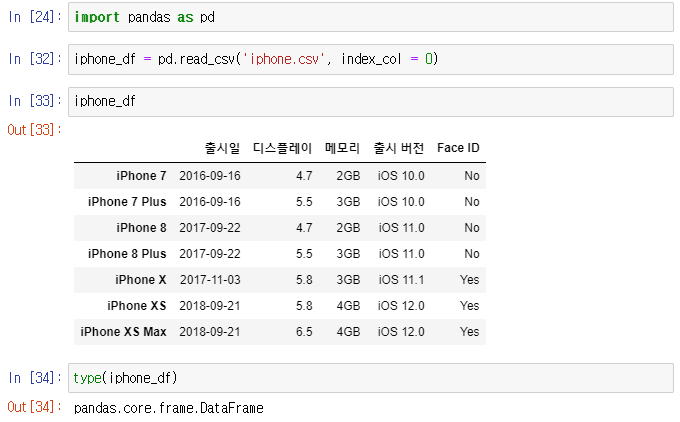Screen dimensions: 680x422
Task: Click the import pandas code cell
Action: [371, 17]
